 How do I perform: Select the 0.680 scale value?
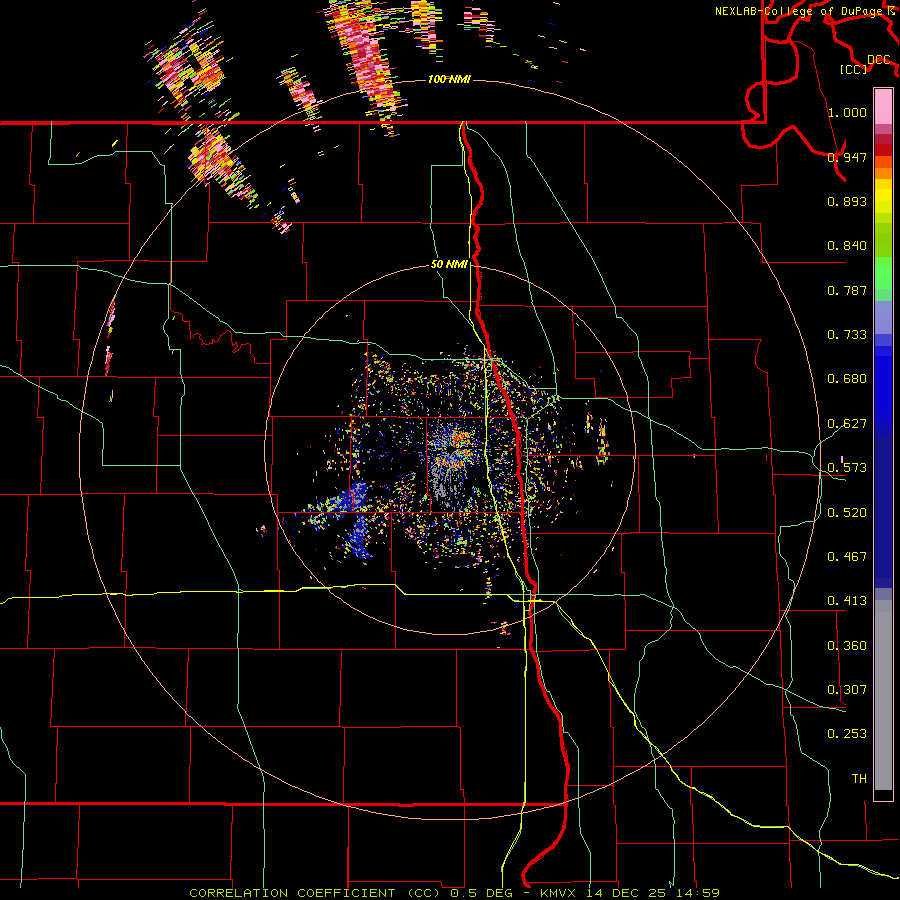(847, 379)
